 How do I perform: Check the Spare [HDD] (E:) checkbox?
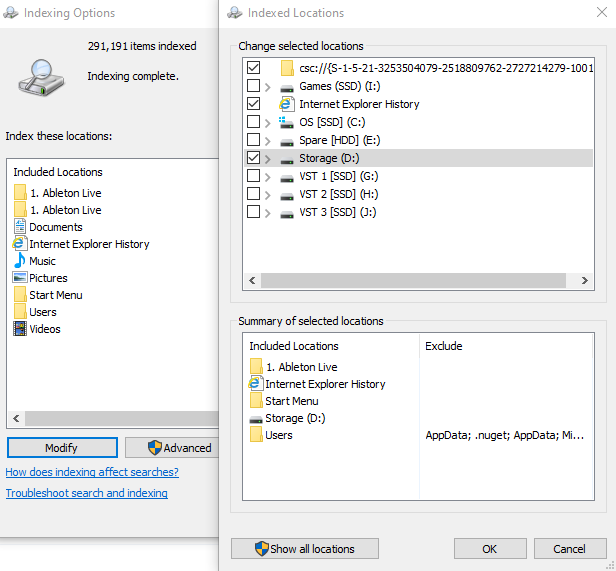(x=253, y=140)
